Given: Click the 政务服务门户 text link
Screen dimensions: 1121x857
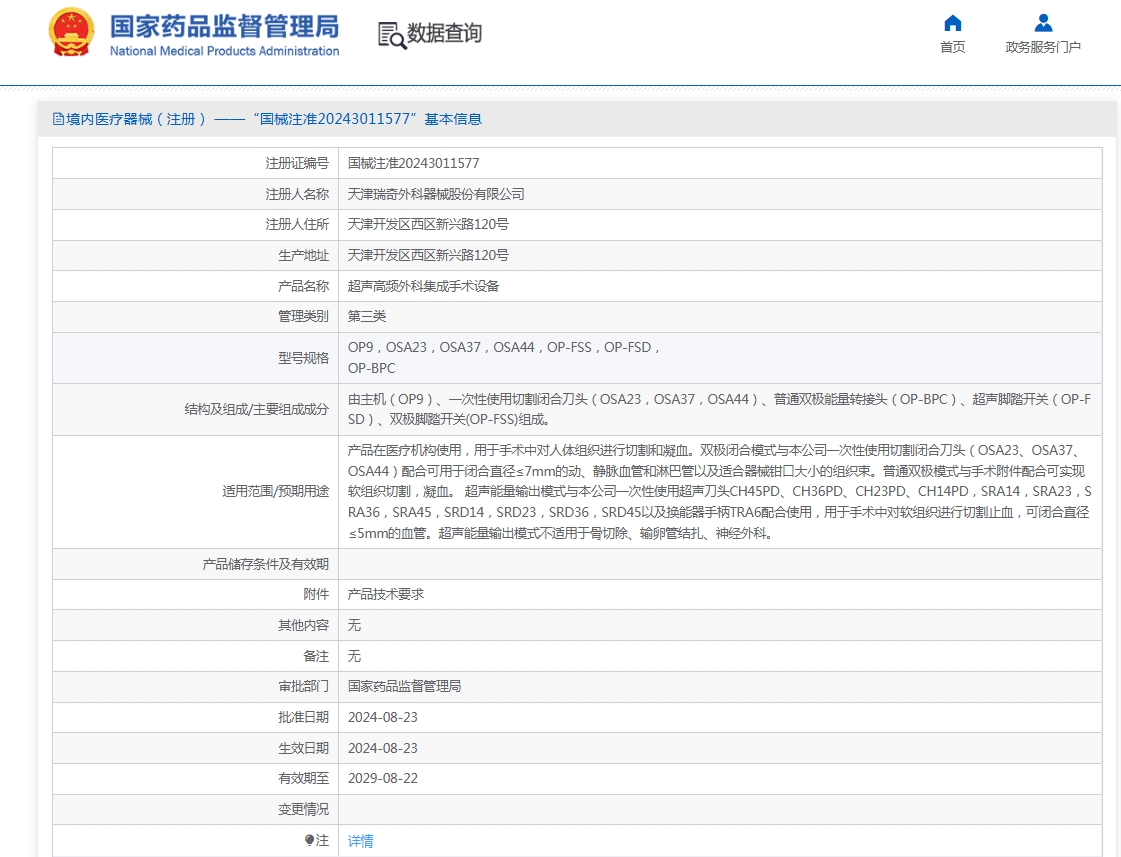Looking at the screenshot, I should 1043,47.
